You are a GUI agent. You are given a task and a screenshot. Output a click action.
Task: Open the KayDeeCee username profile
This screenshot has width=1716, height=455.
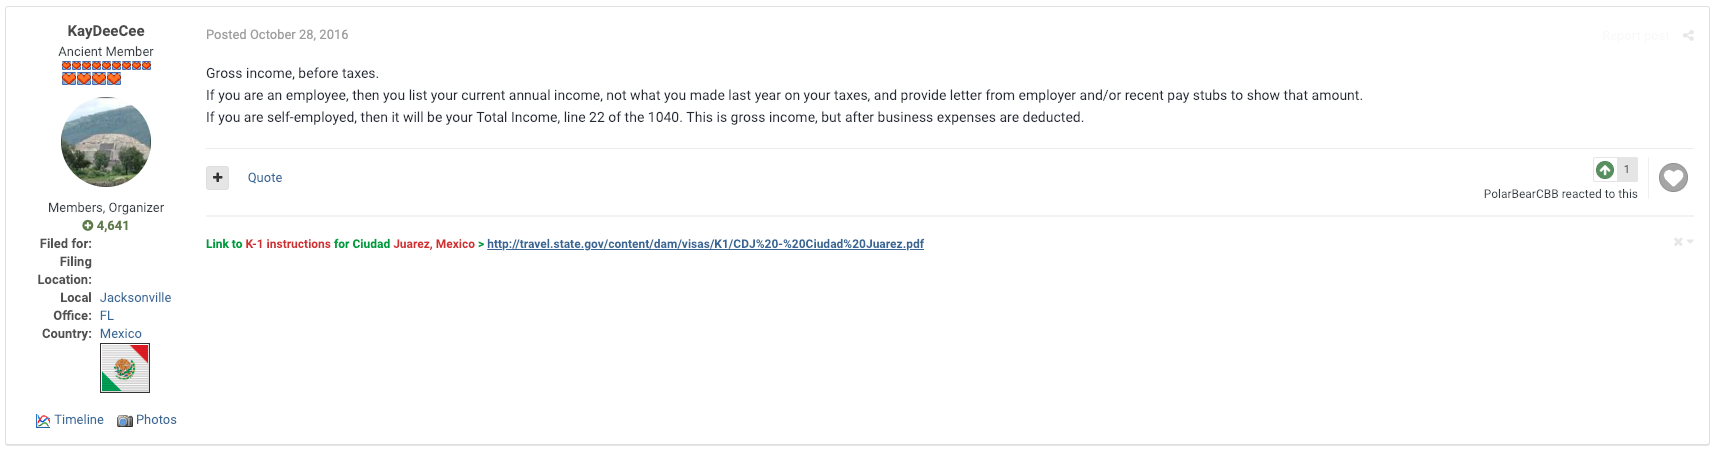pos(106,31)
